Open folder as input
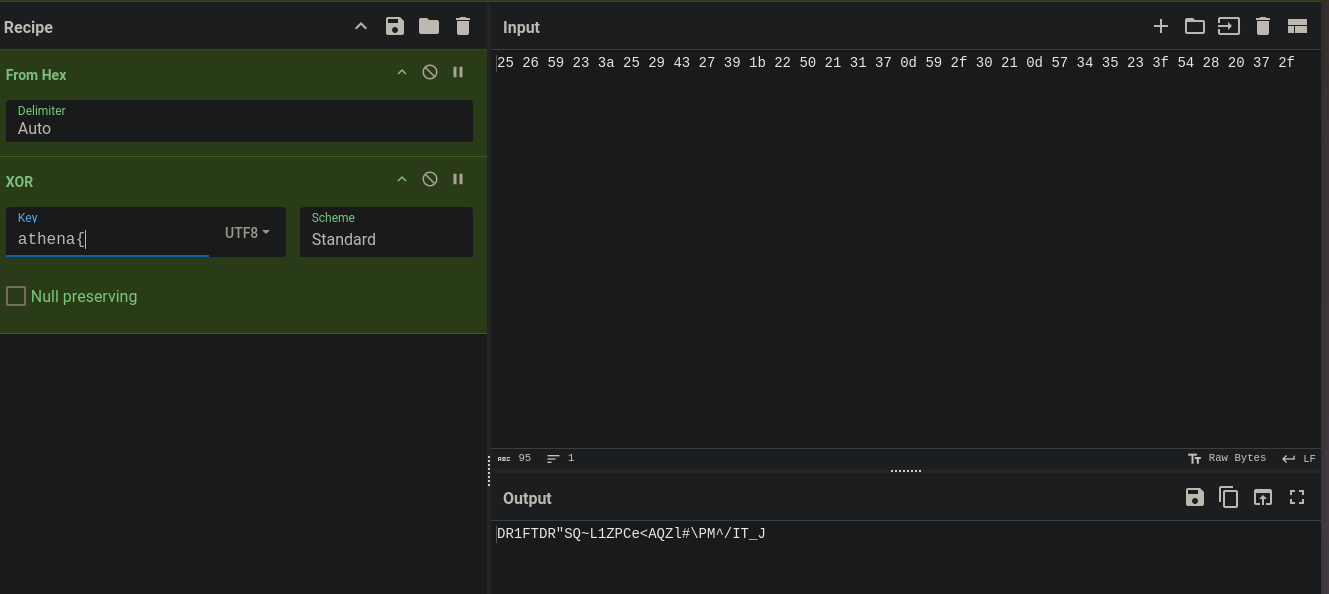The image size is (1329, 594). pyautogui.click(x=1195, y=27)
